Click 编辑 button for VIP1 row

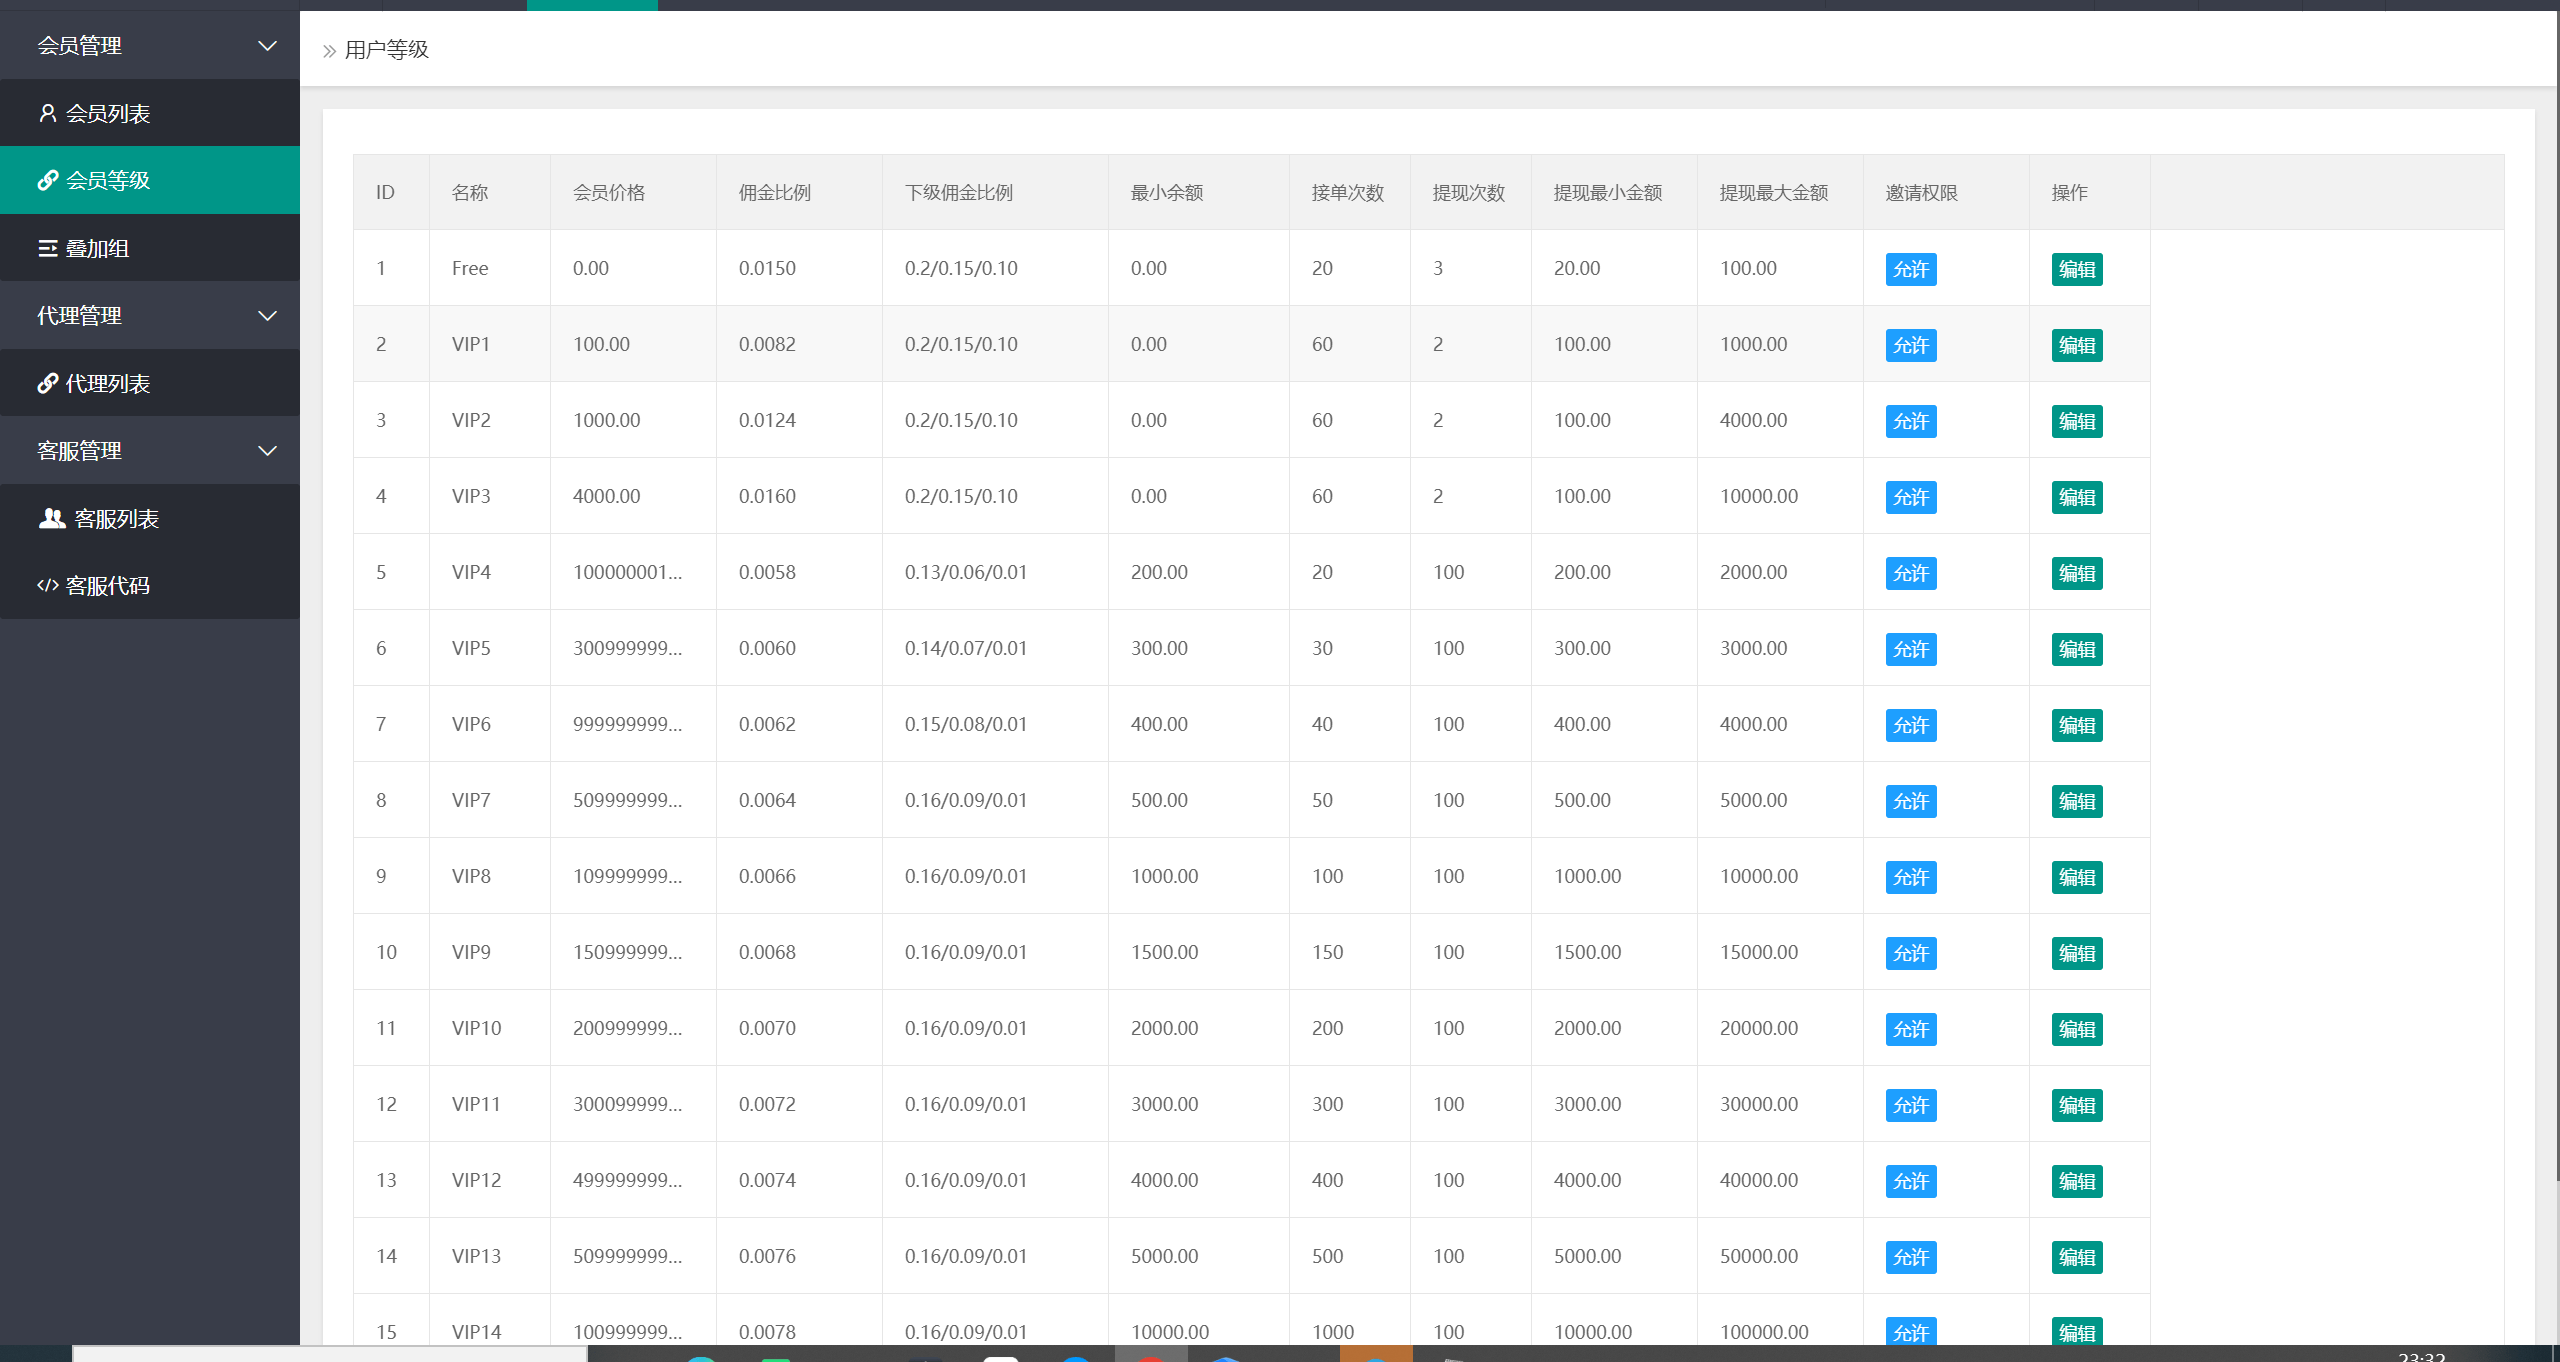pos(2076,345)
